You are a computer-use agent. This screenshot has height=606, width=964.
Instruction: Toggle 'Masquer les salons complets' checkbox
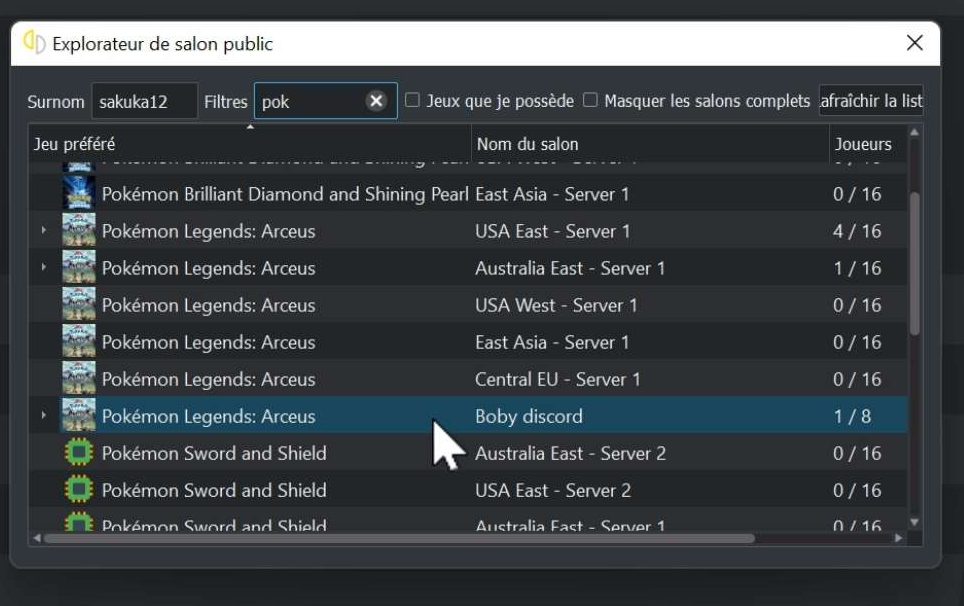coord(590,101)
